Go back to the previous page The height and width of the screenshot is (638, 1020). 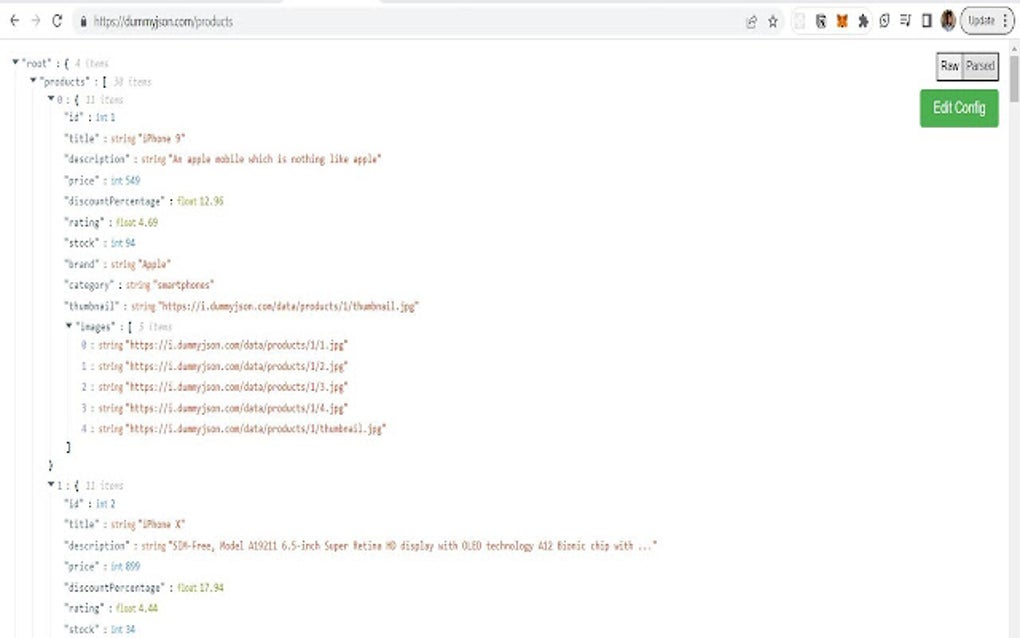(14, 21)
